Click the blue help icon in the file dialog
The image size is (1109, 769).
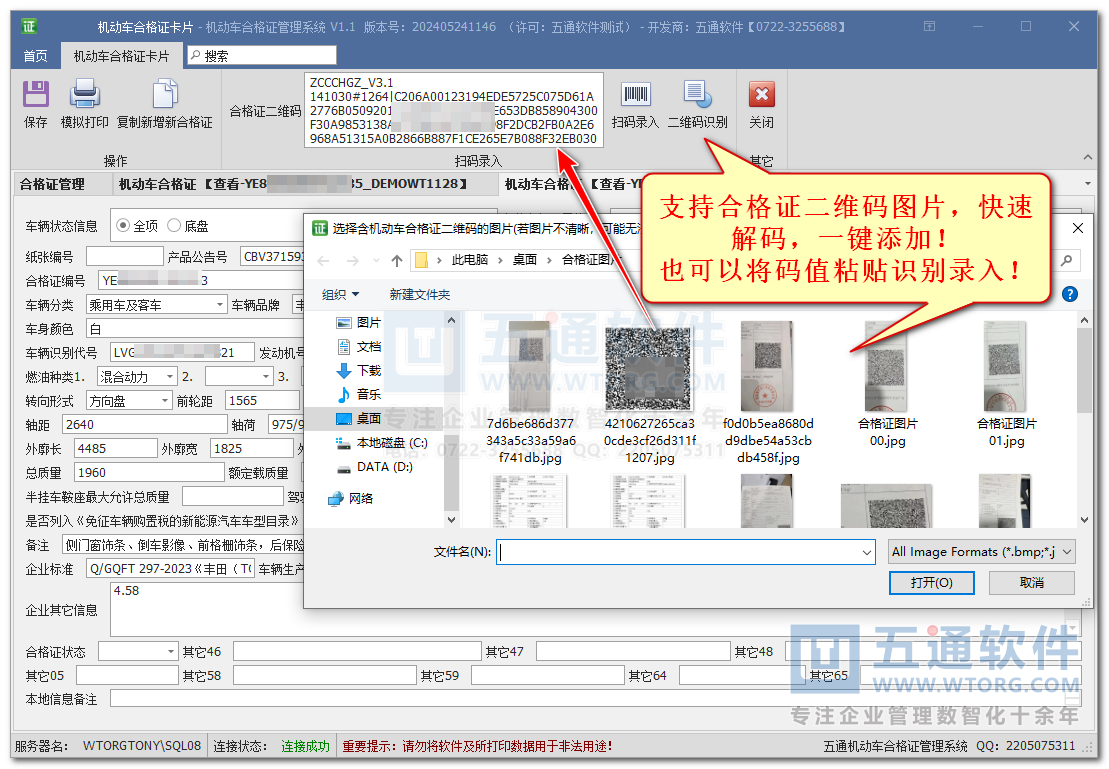(x=1070, y=294)
